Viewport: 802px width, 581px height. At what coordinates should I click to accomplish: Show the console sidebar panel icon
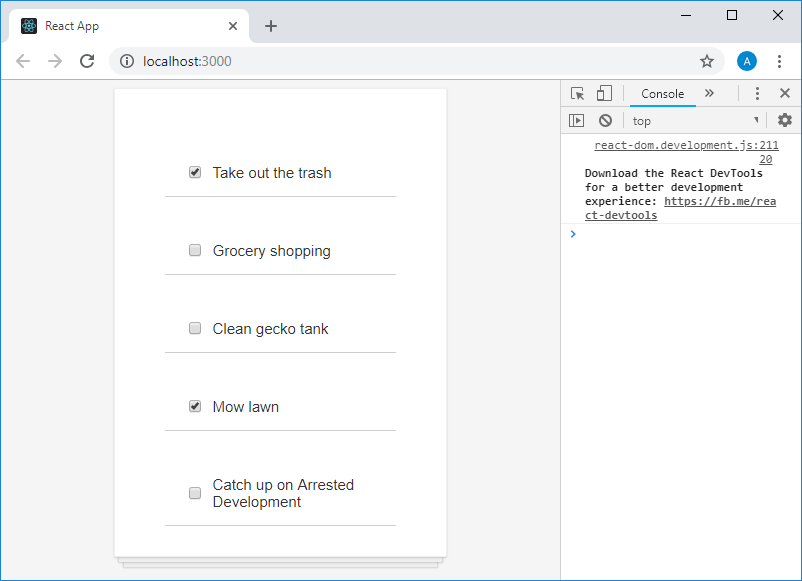(x=577, y=120)
